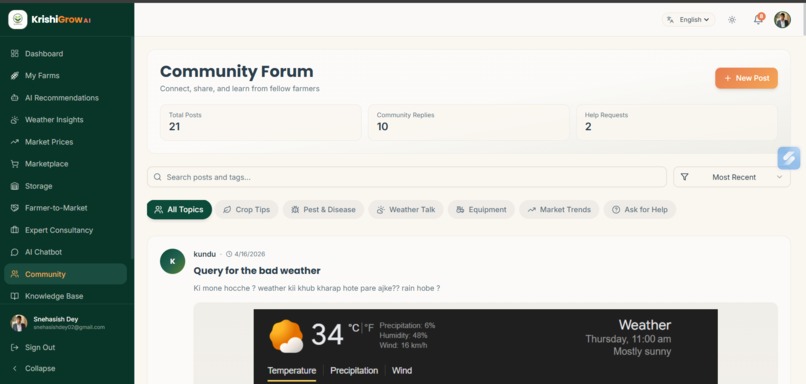
Task: Switch weather unit to °F
Action: [x=369, y=328]
